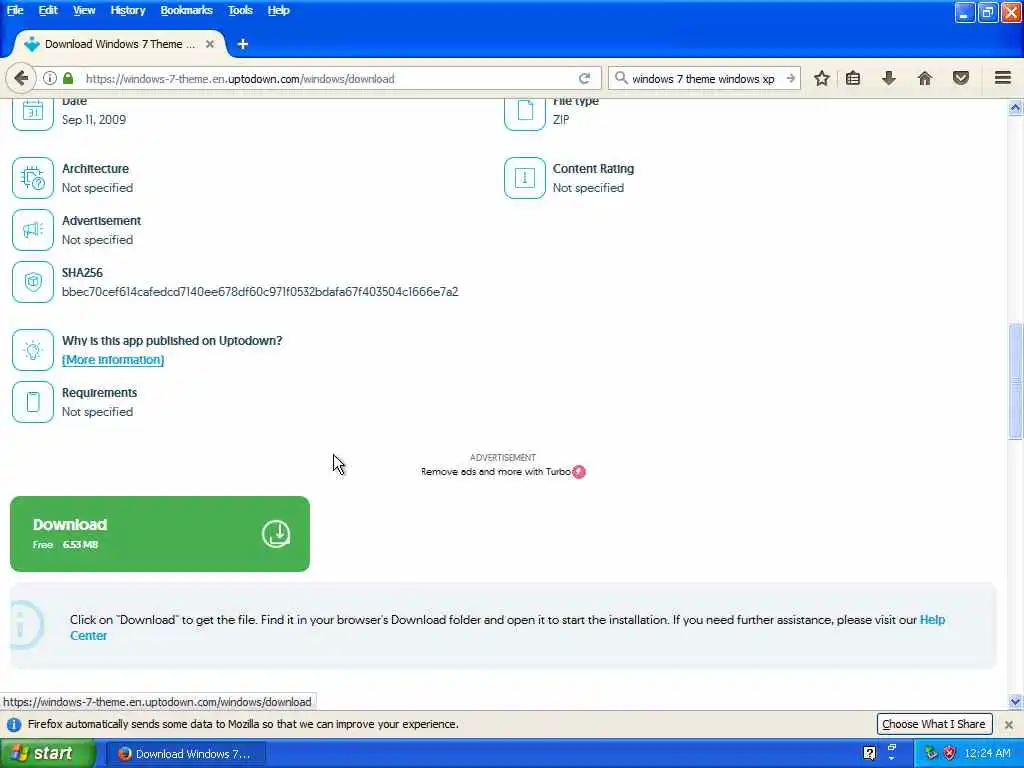The image size is (1024, 768).
Task: Click the Date calendar icon
Action: (x=33, y=113)
